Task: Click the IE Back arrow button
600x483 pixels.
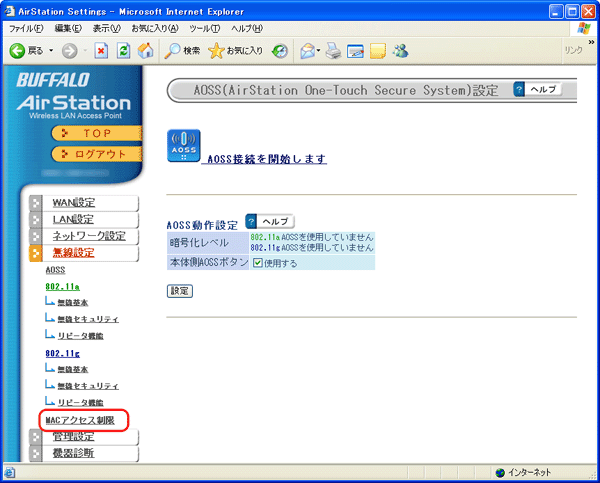Action: pyautogui.click(x=27, y=50)
